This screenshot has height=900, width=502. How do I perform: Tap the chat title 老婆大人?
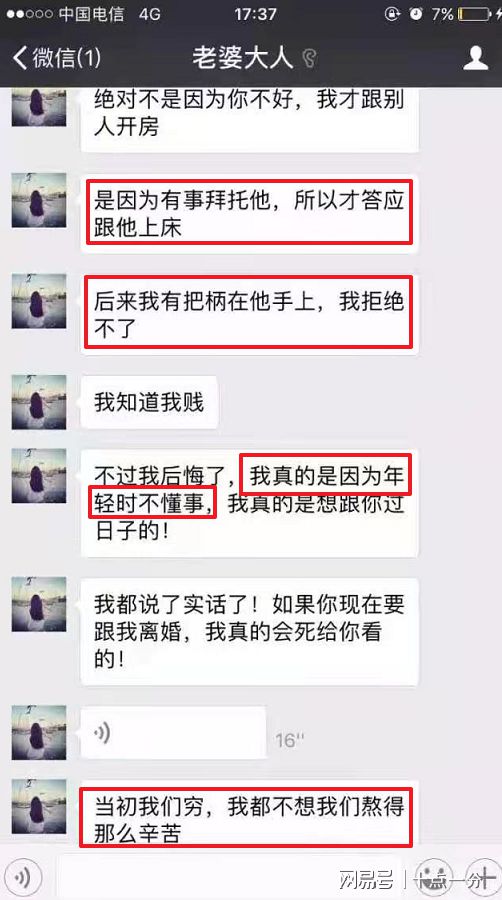pyautogui.click(x=242, y=57)
